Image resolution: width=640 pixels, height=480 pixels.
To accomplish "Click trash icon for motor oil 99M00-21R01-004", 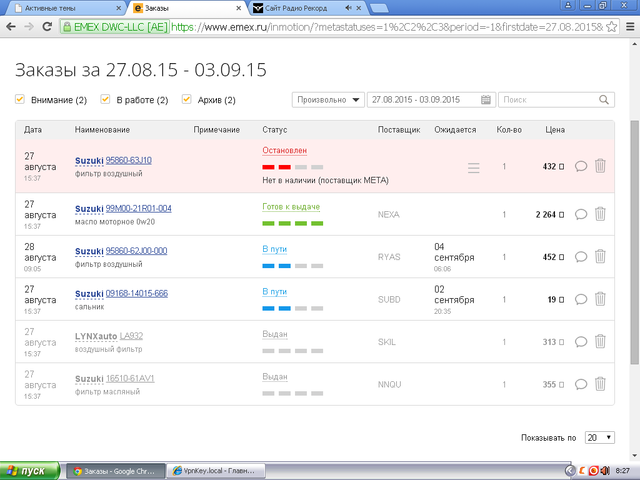I will coord(600,213).
